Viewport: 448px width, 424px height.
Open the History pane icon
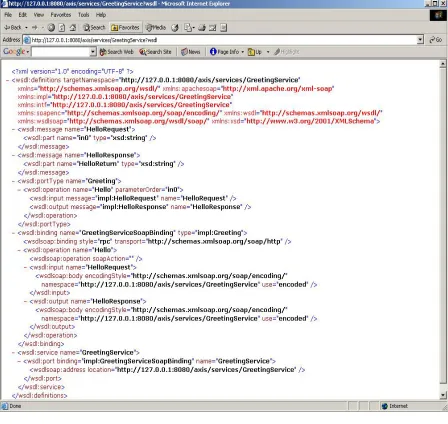tap(175, 28)
